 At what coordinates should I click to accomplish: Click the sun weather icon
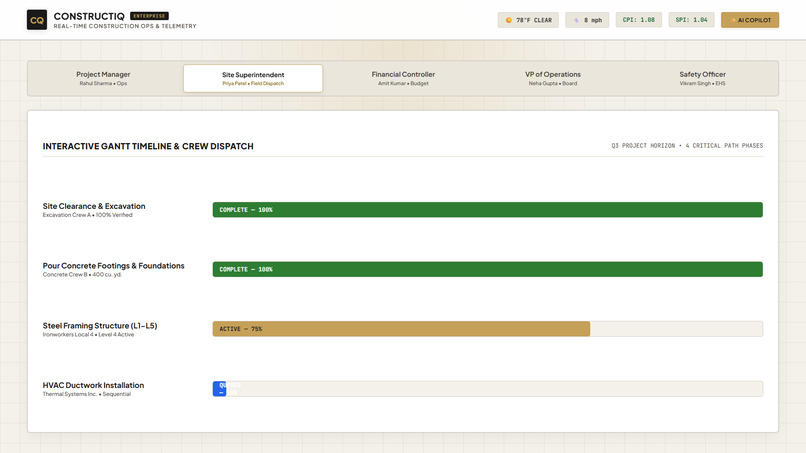508,20
